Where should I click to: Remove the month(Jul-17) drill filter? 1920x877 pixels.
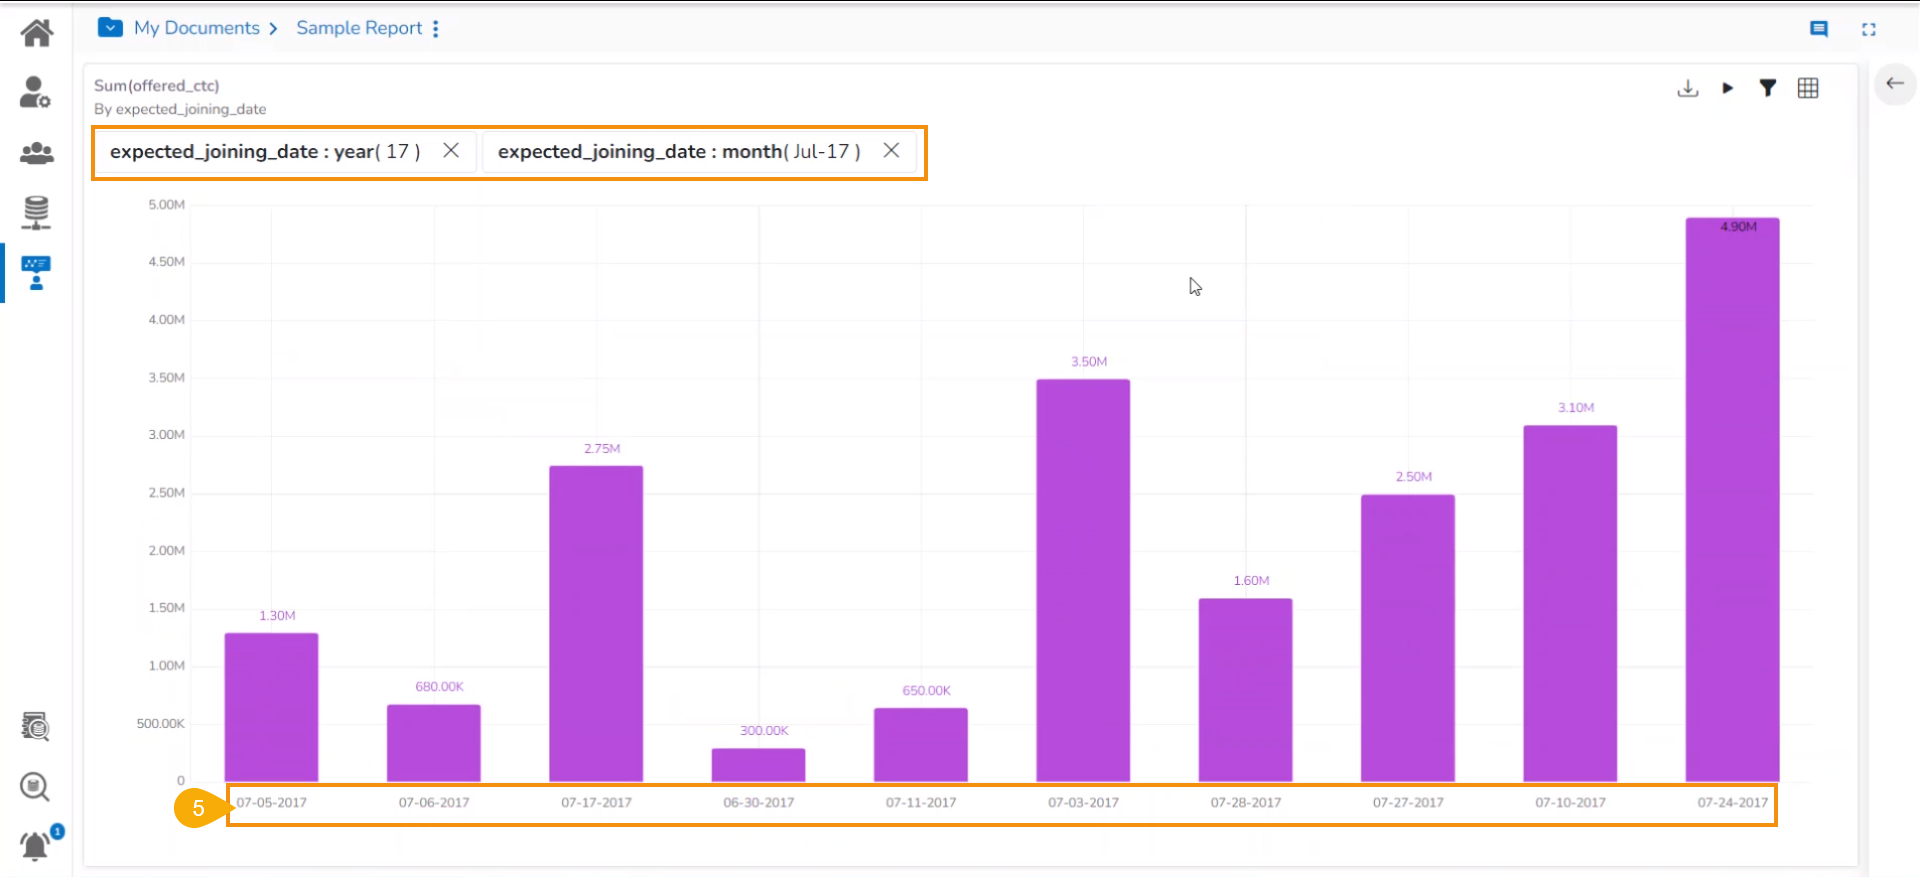891,150
